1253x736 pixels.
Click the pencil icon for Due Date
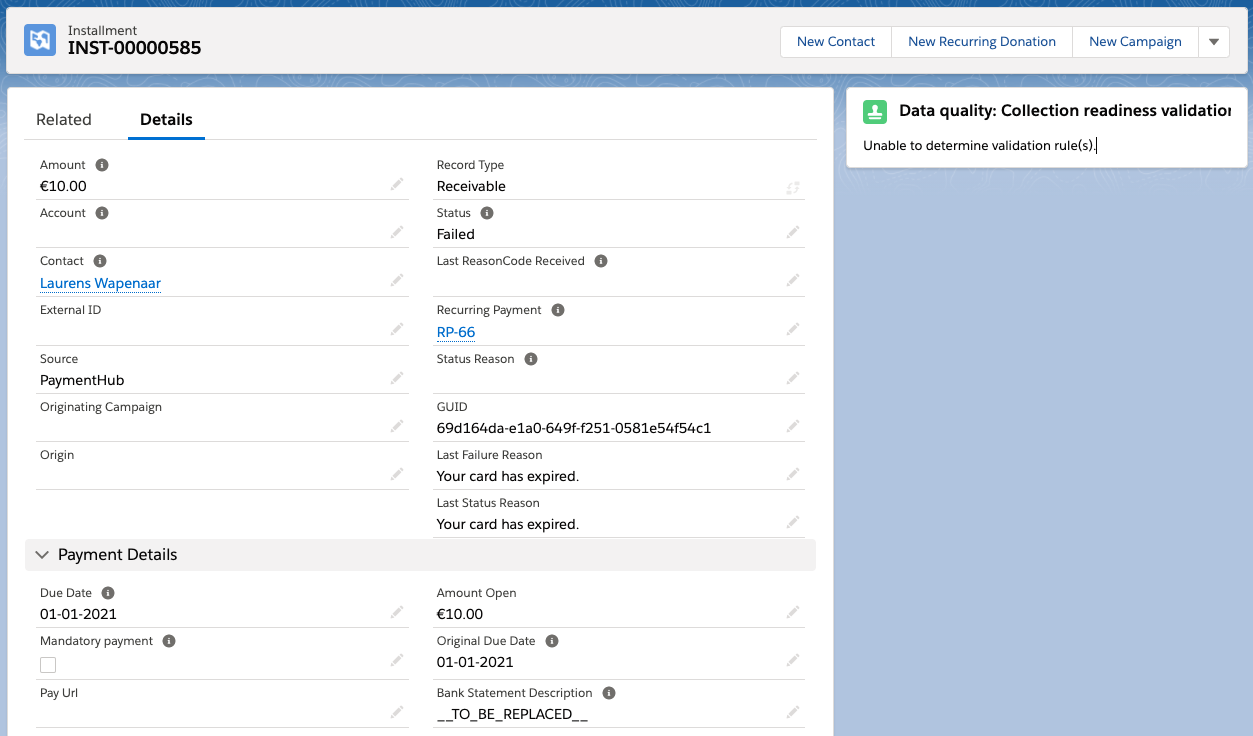tap(397, 612)
